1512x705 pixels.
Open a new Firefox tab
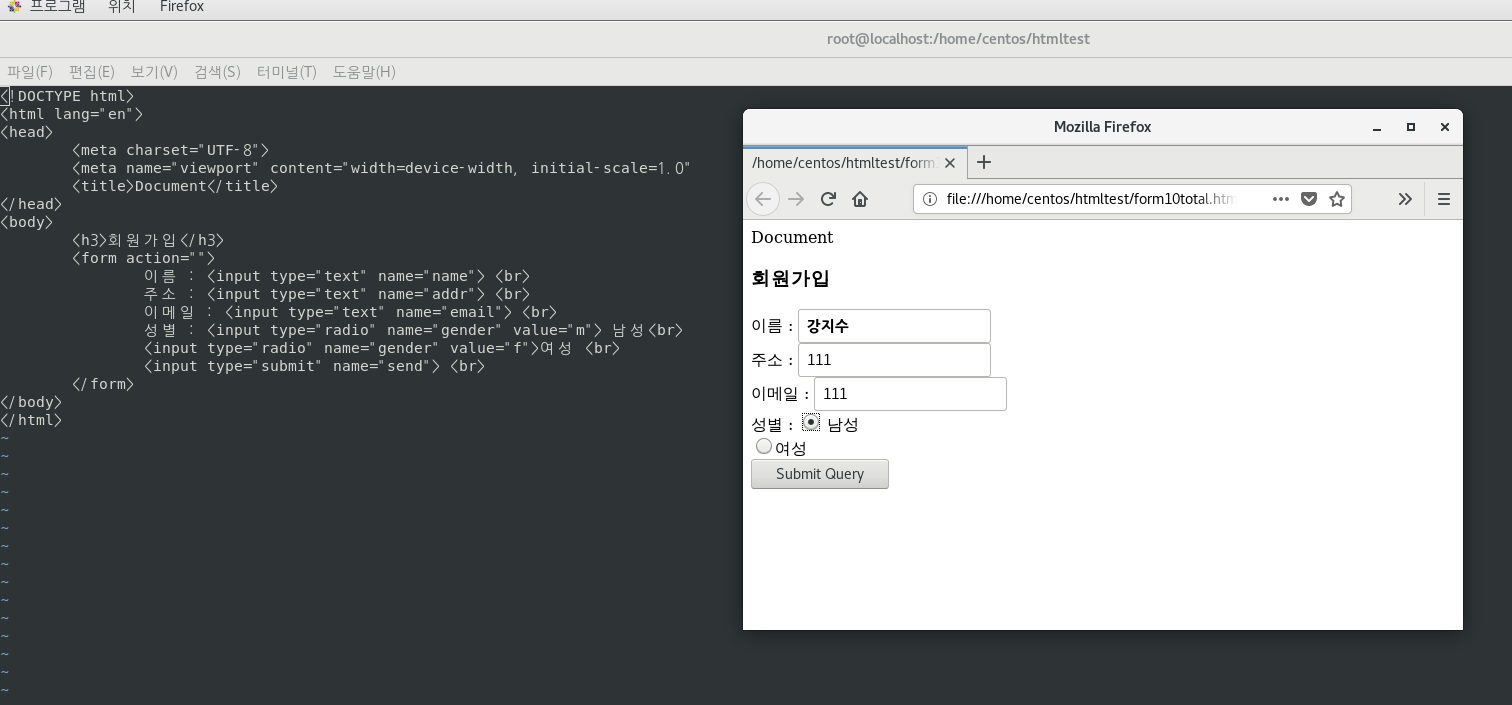point(984,162)
